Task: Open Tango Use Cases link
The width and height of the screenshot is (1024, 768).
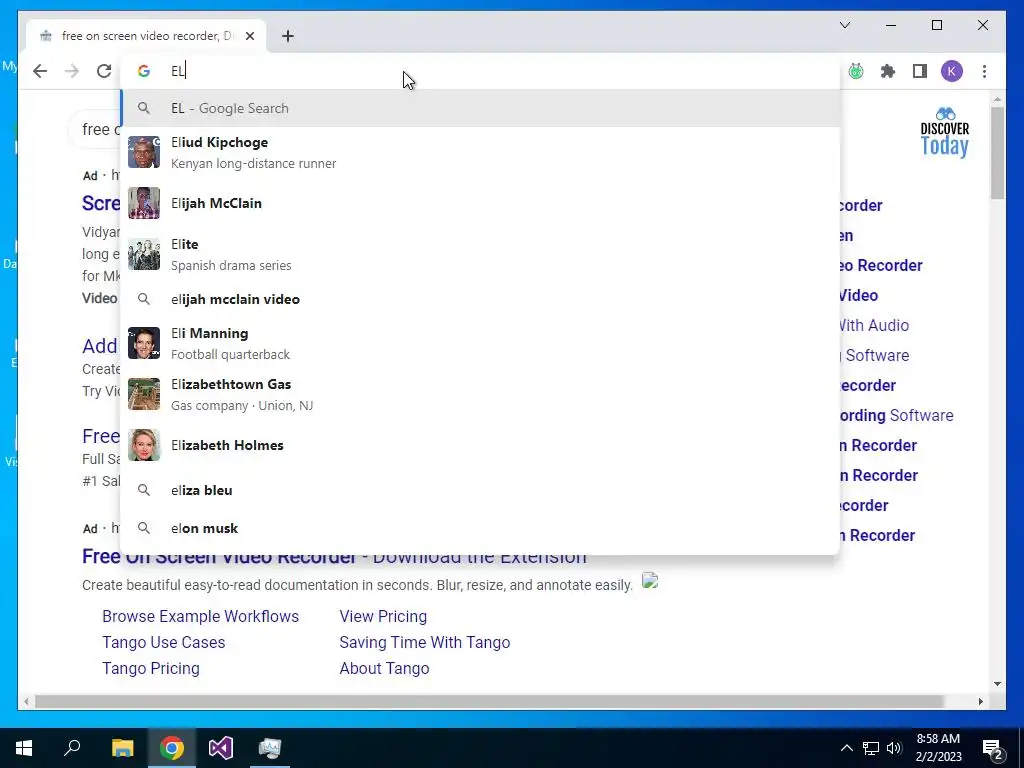Action: tap(164, 643)
